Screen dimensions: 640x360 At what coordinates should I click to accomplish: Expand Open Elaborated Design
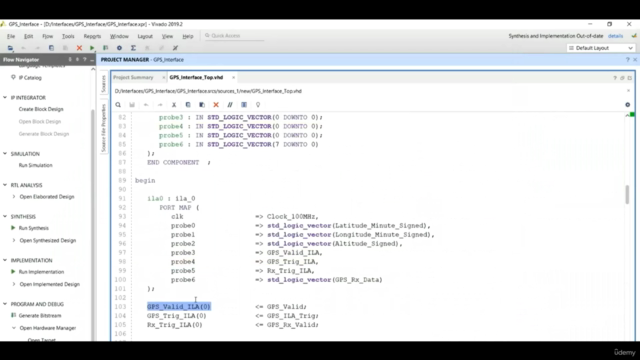(14, 197)
